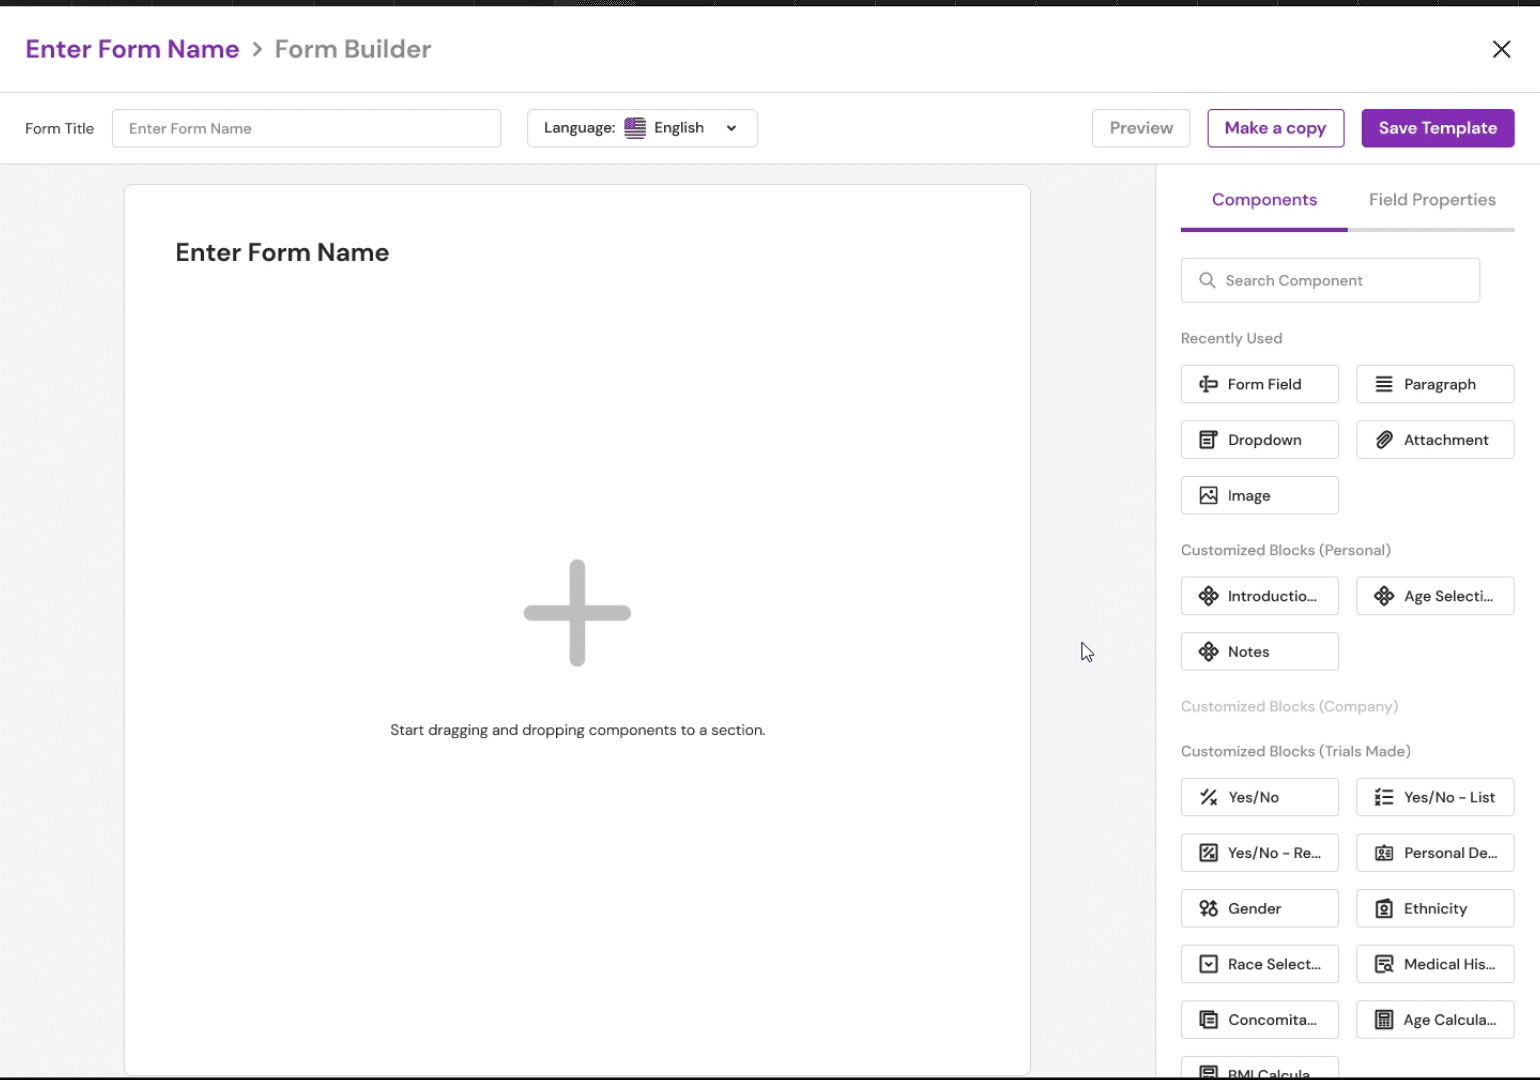
Task: Pick the Personal Details block icon
Action: 1384,853
